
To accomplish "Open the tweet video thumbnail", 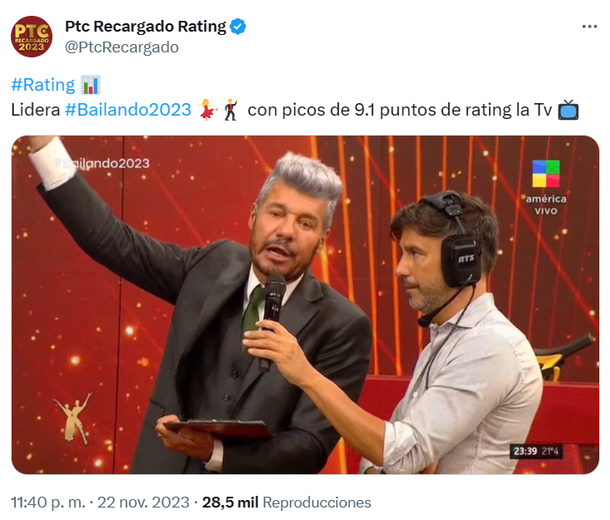I will click(305, 305).
